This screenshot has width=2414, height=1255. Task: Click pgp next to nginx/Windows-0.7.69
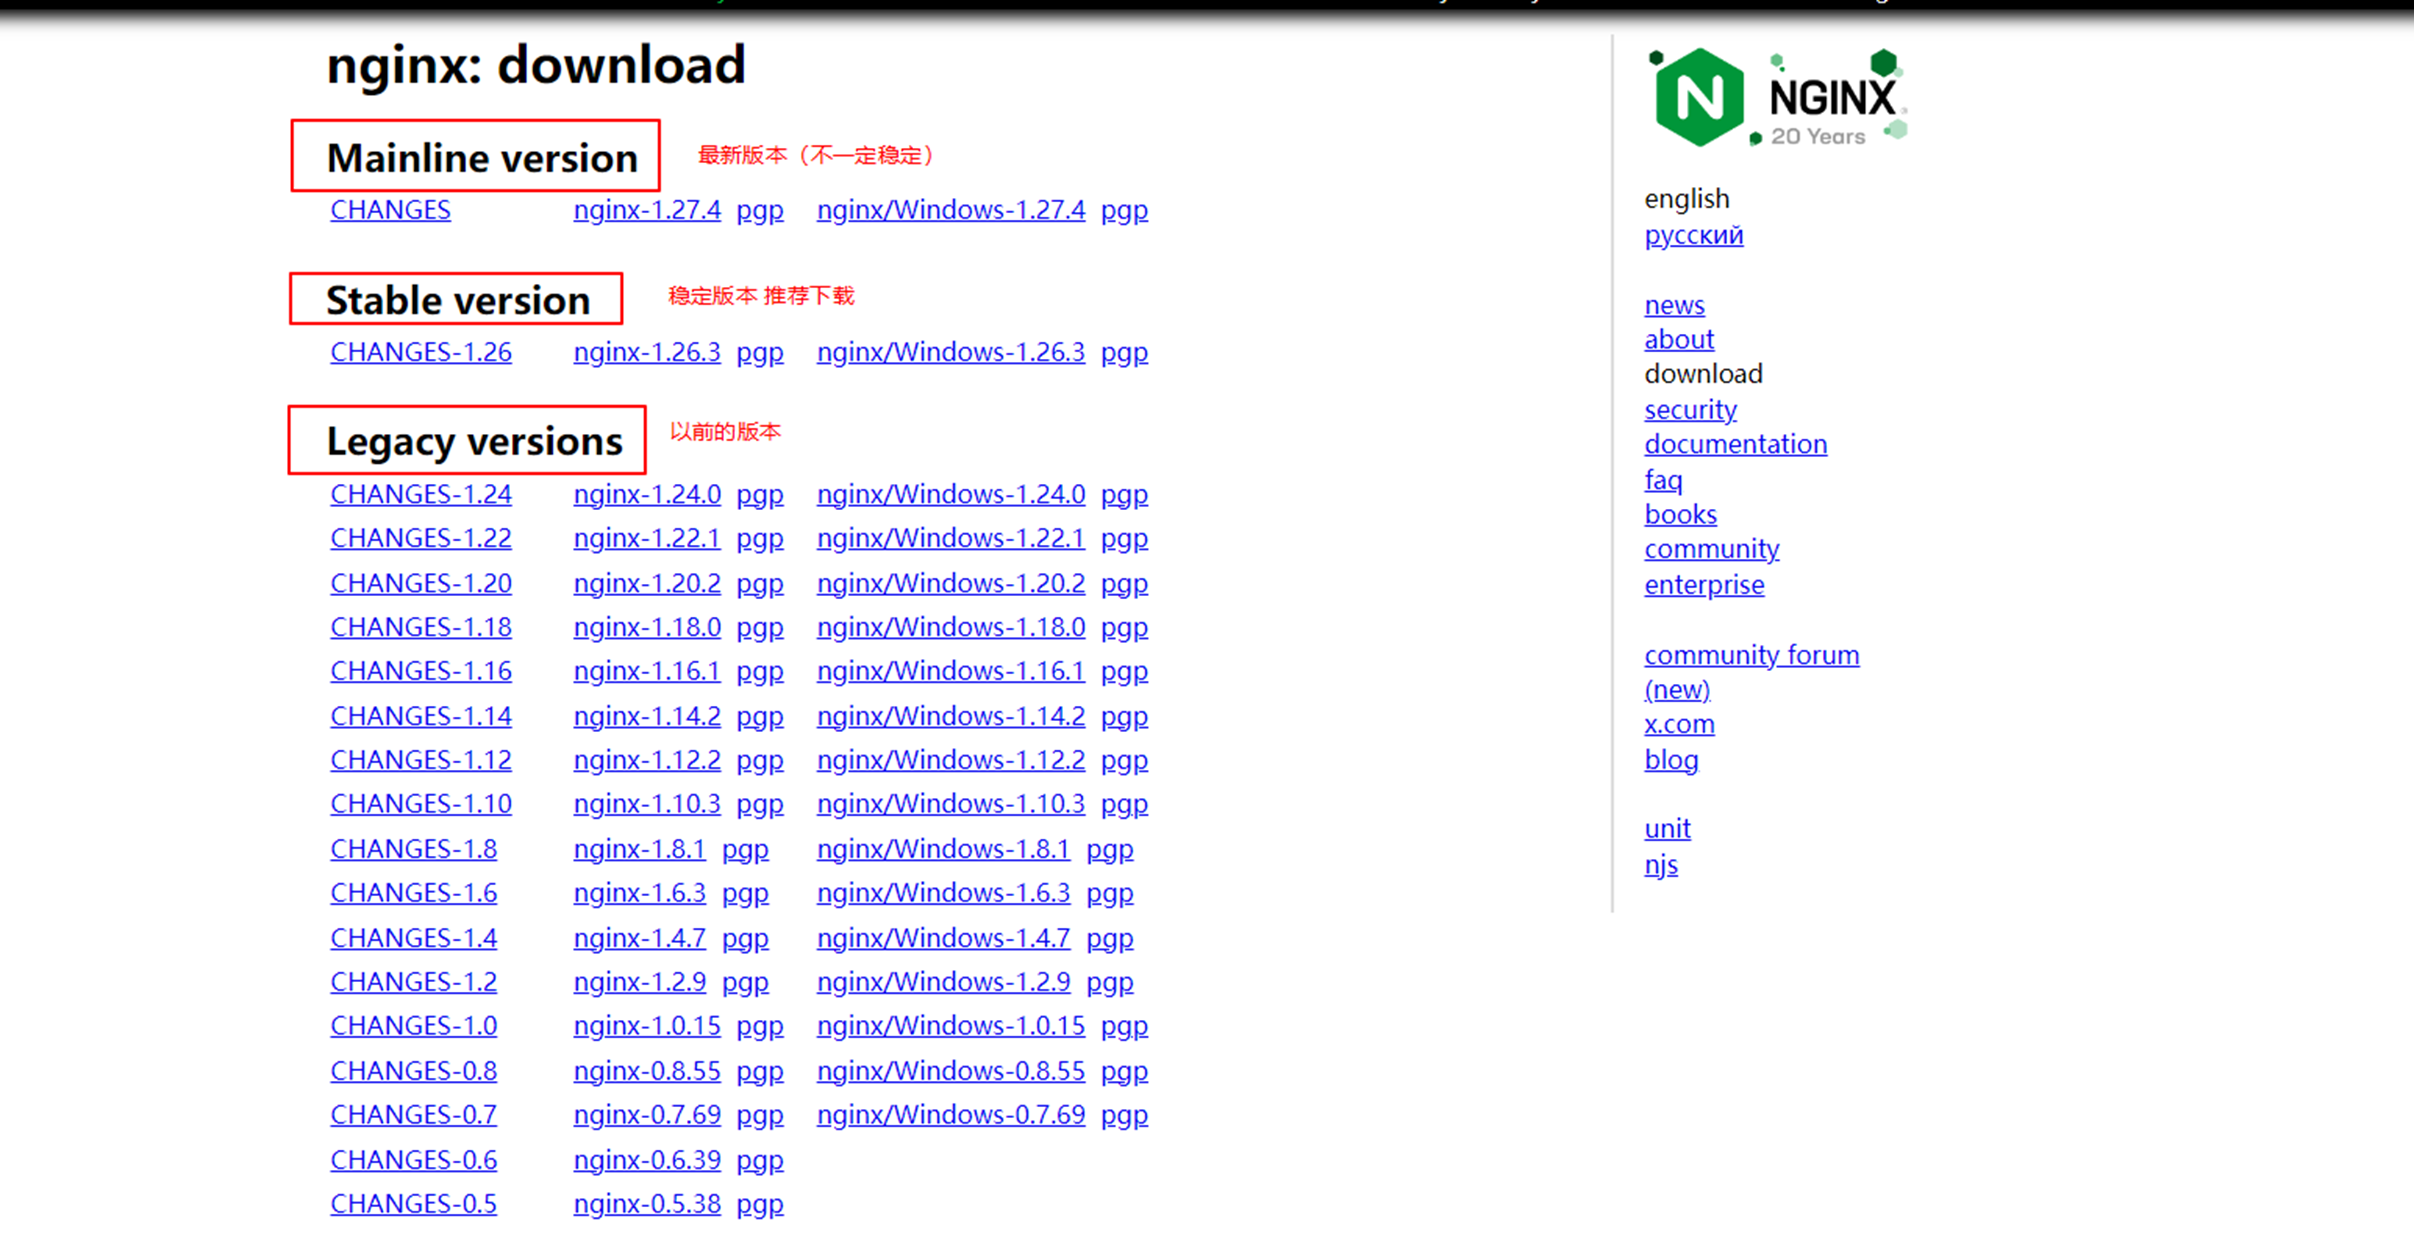coord(1124,1115)
